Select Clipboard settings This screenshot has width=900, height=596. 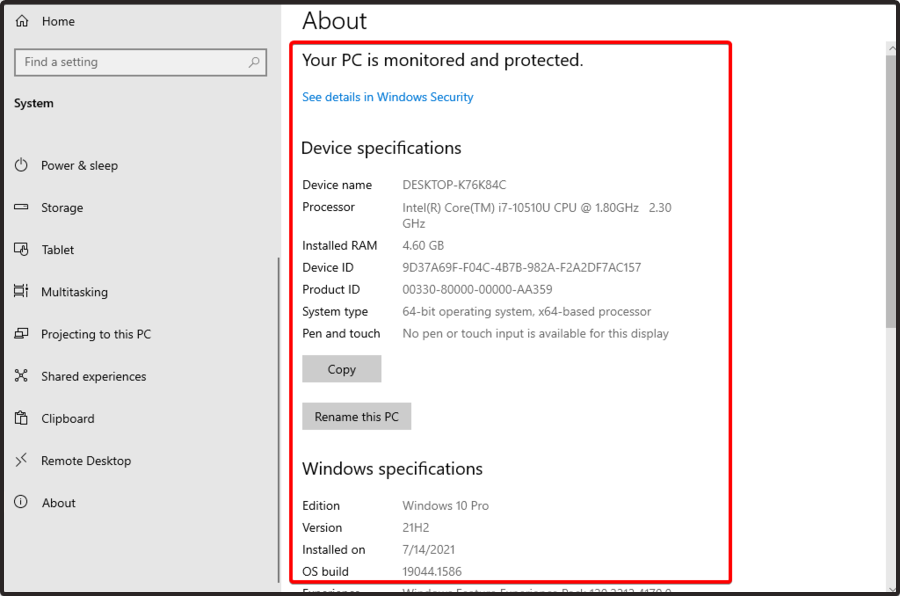(x=68, y=419)
